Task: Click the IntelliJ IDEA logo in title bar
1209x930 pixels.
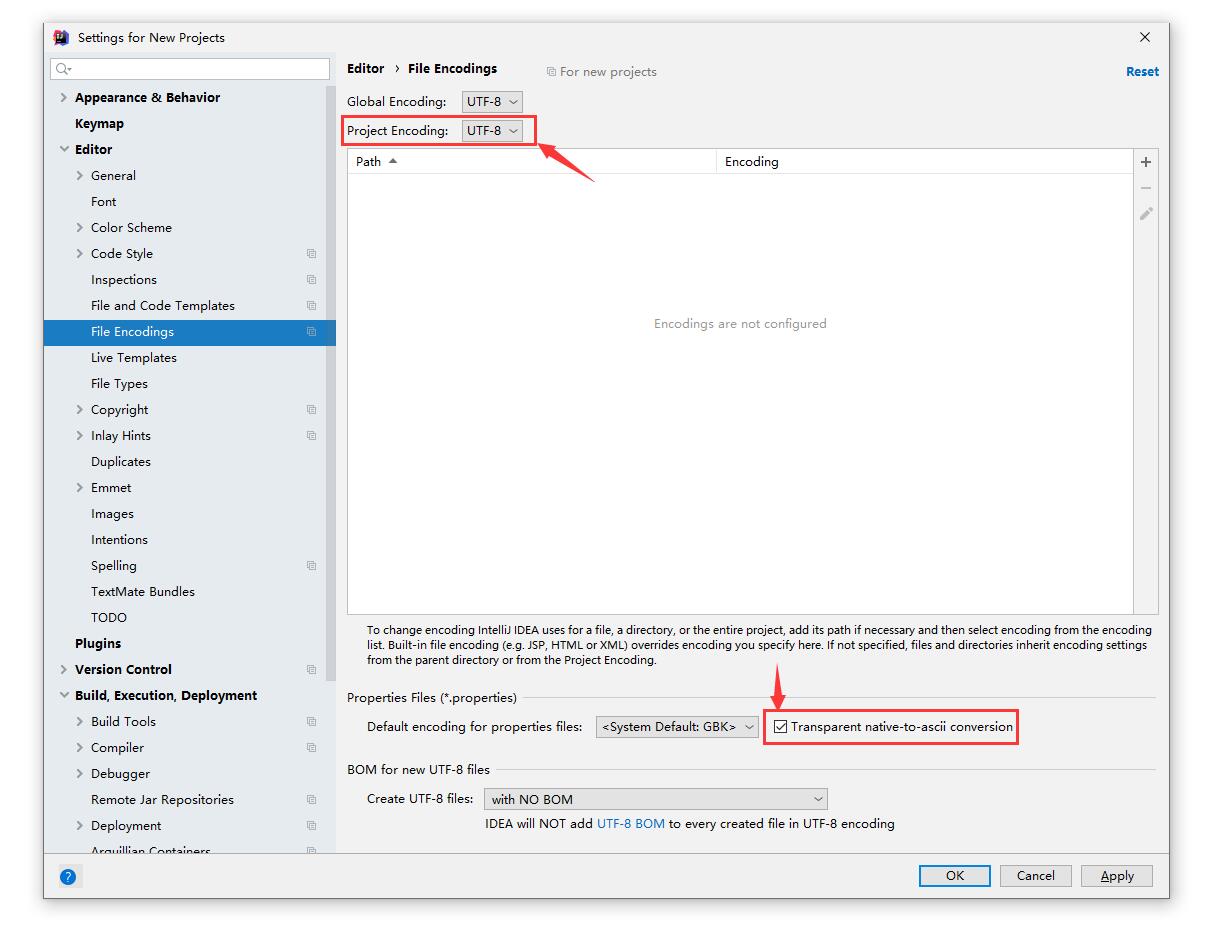Action: (61, 37)
